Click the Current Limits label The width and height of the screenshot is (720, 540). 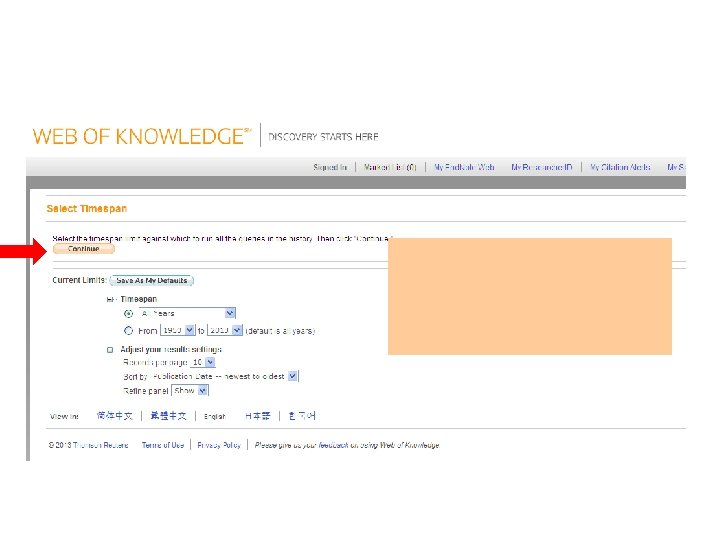79,280
